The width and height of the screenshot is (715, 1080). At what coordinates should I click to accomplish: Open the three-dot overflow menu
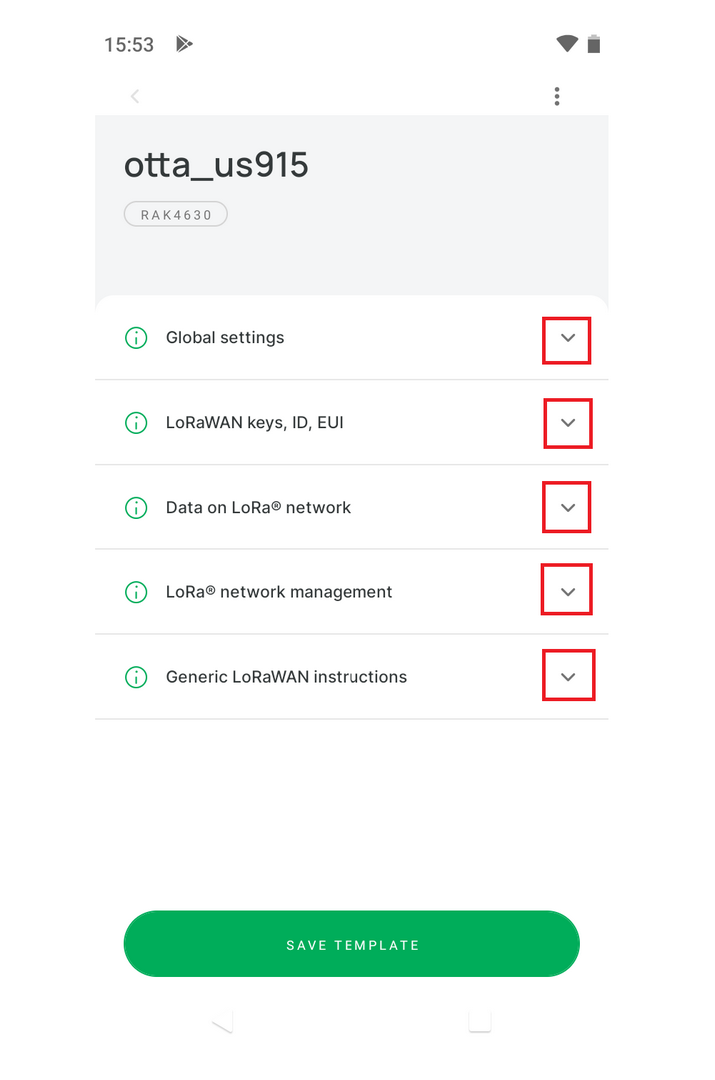(x=557, y=96)
